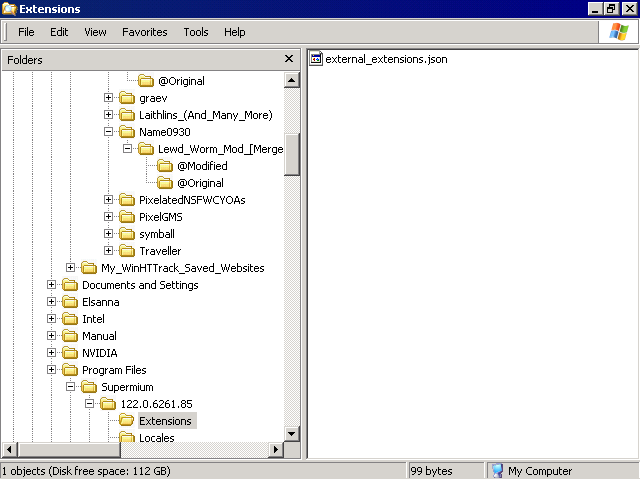Click the horizontal scroll left arrow
Viewport: 640px width, 480px height.
(x=9, y=450)
